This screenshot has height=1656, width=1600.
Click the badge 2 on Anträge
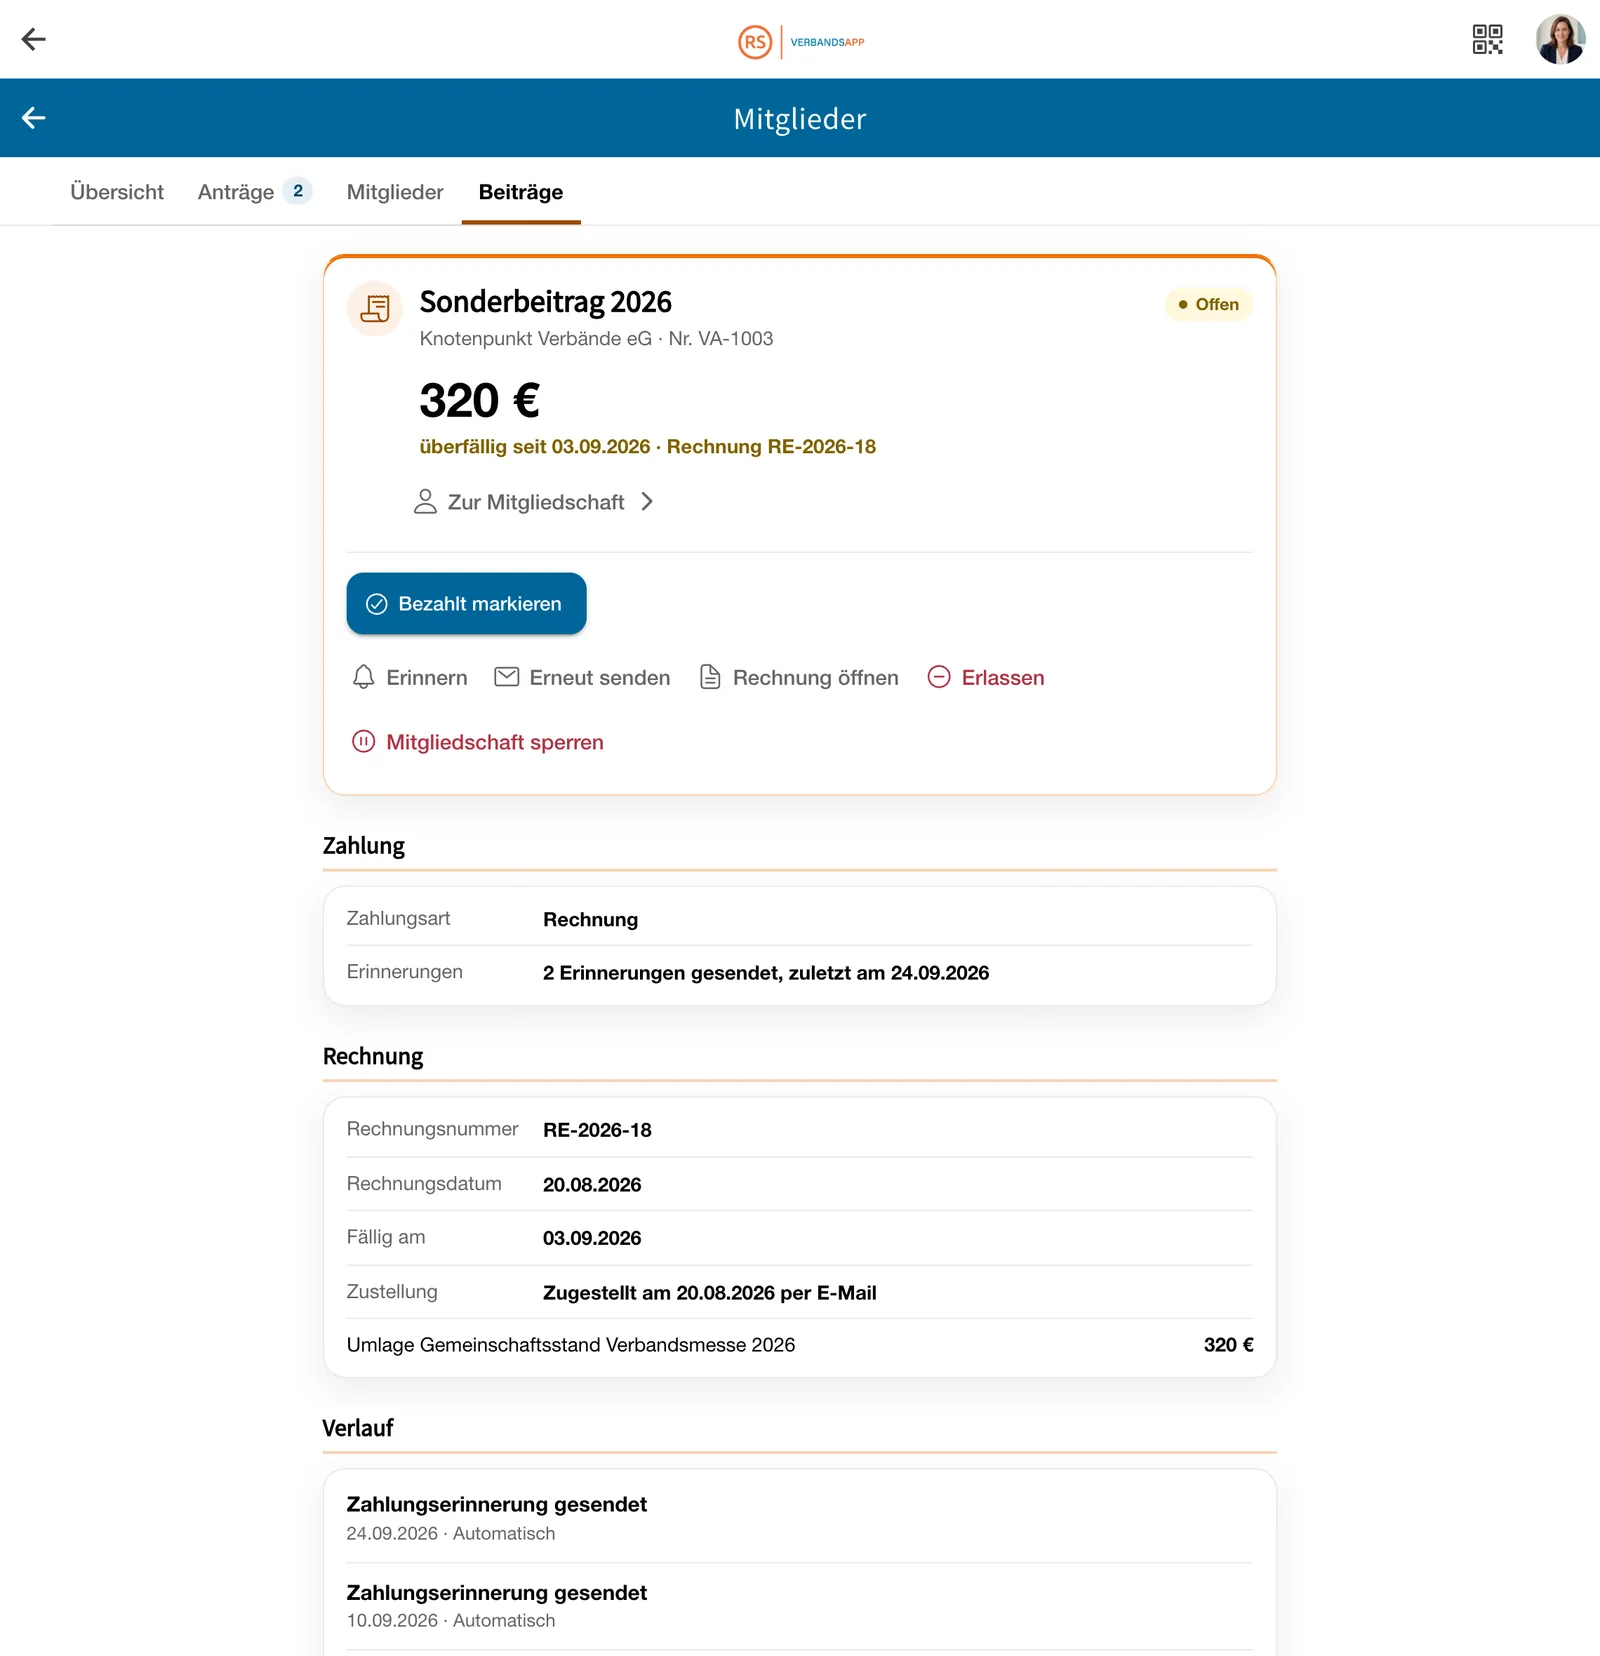click(298, 191)
